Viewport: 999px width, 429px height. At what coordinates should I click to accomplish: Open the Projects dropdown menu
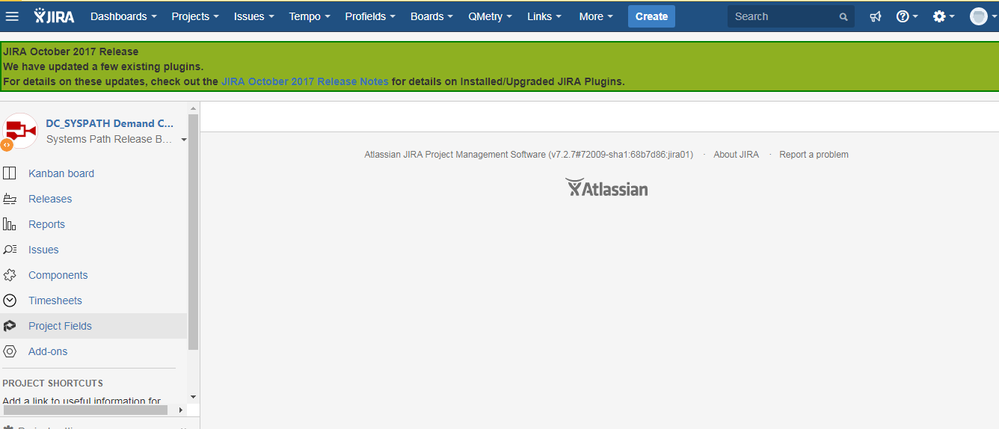[196, 17]
